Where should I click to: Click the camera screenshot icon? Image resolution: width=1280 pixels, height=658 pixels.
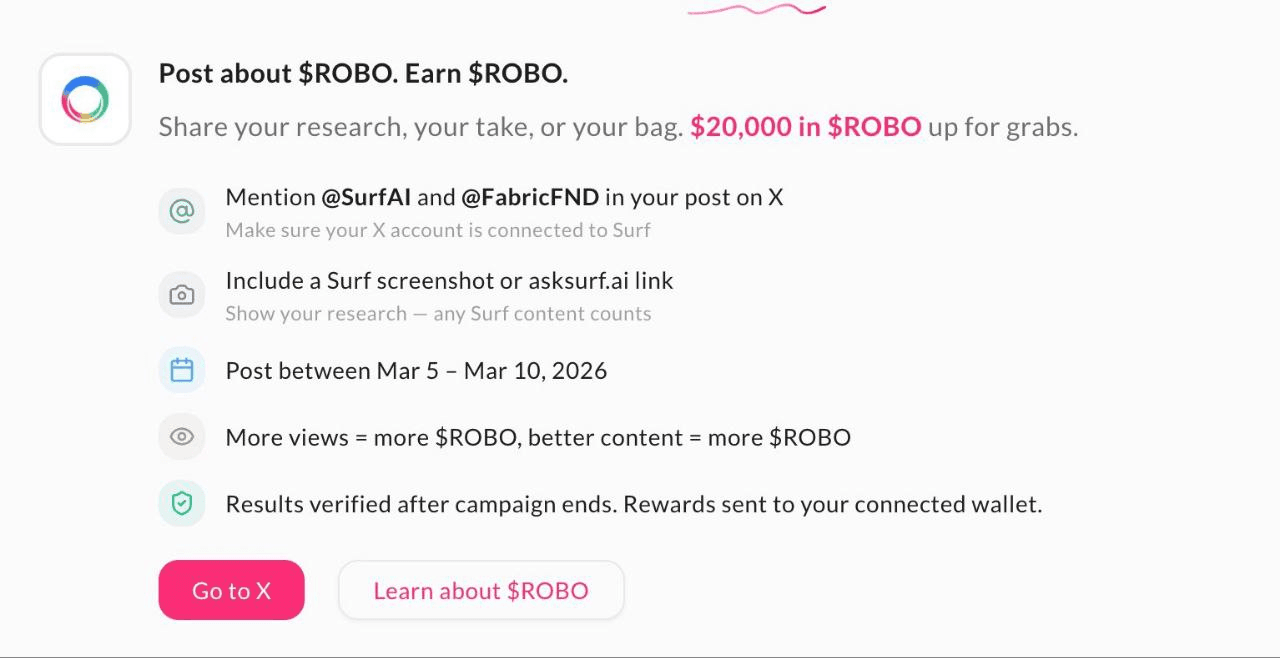182,295
